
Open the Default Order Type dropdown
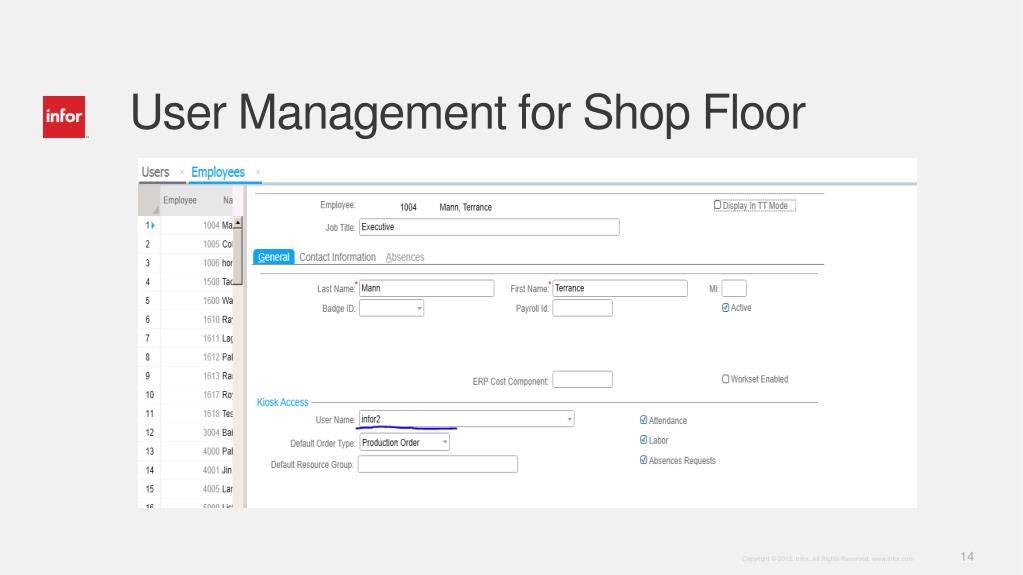pyautogui.click(x=444, y=443)
